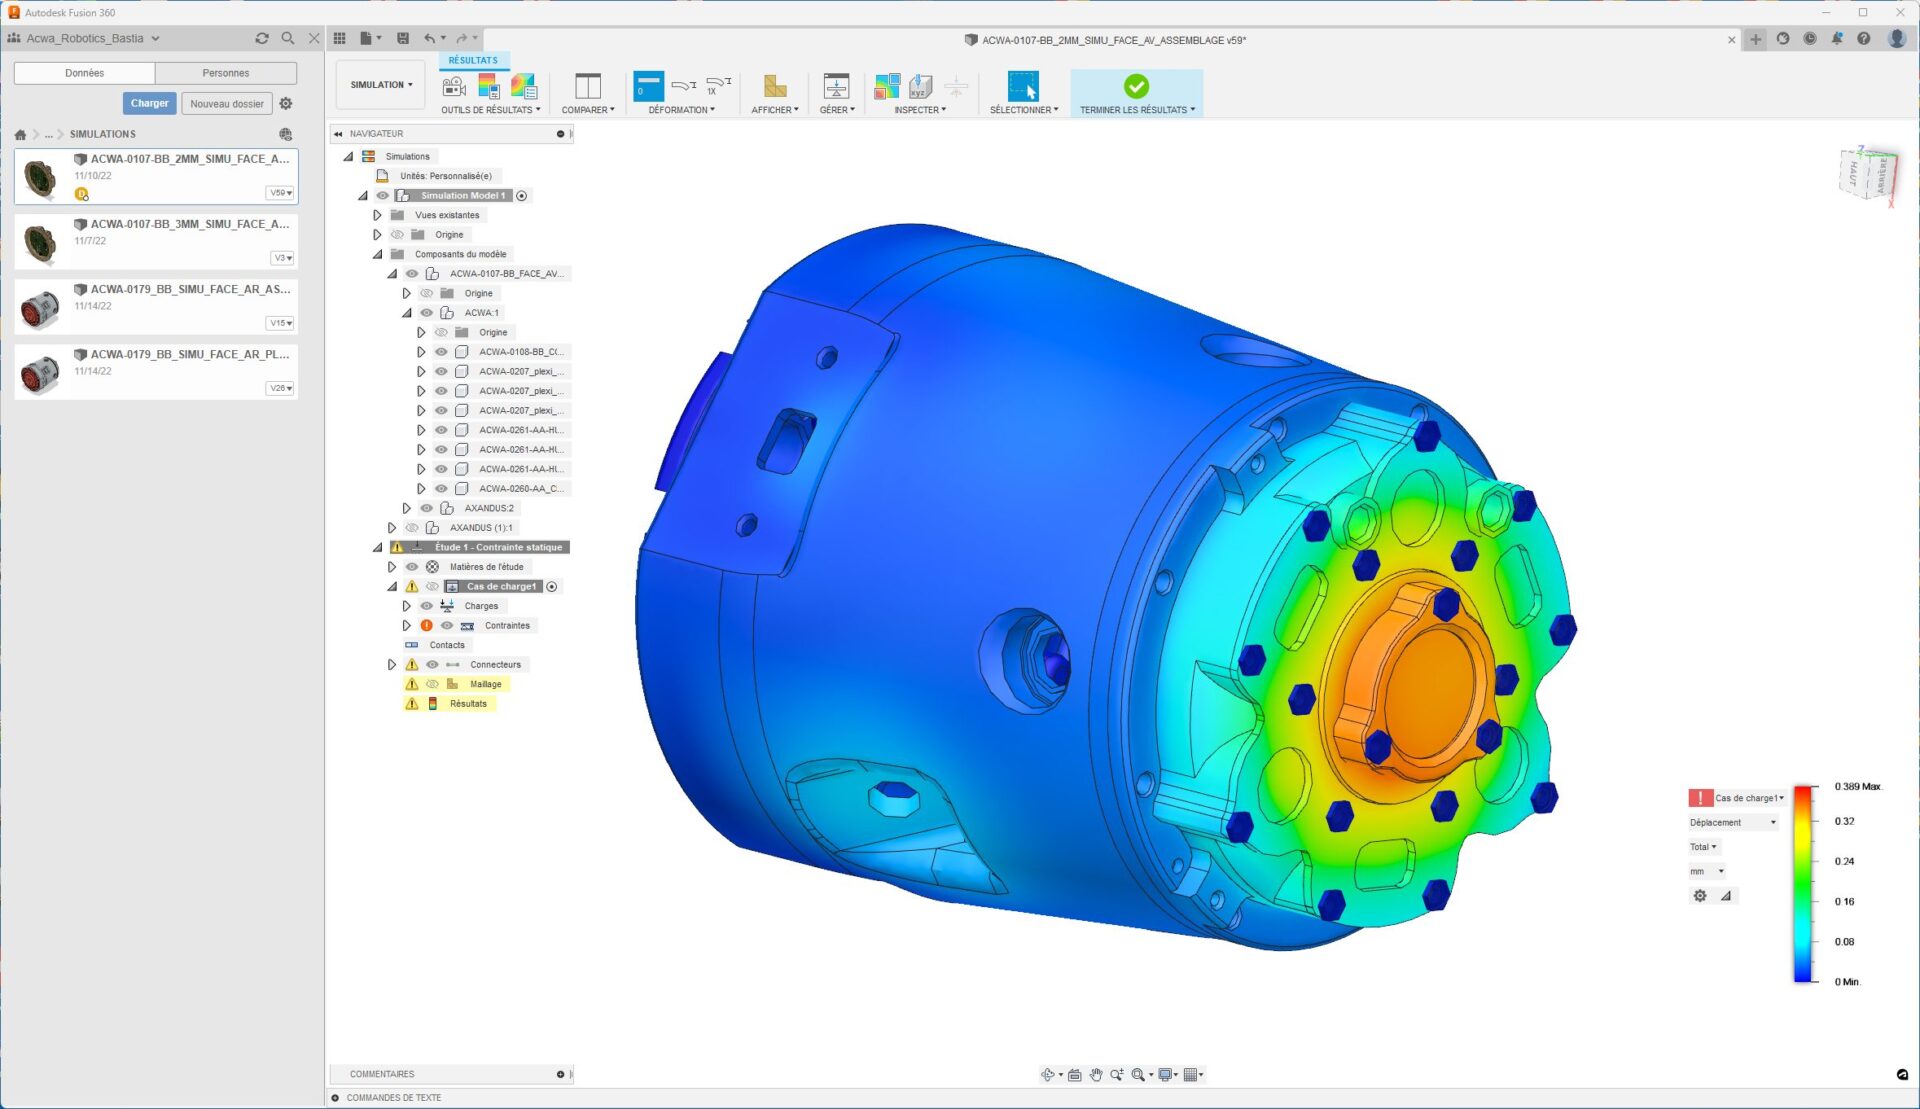Hide Charges using its eye icon
This screenshot has width=1920, height=1109.
425,605
